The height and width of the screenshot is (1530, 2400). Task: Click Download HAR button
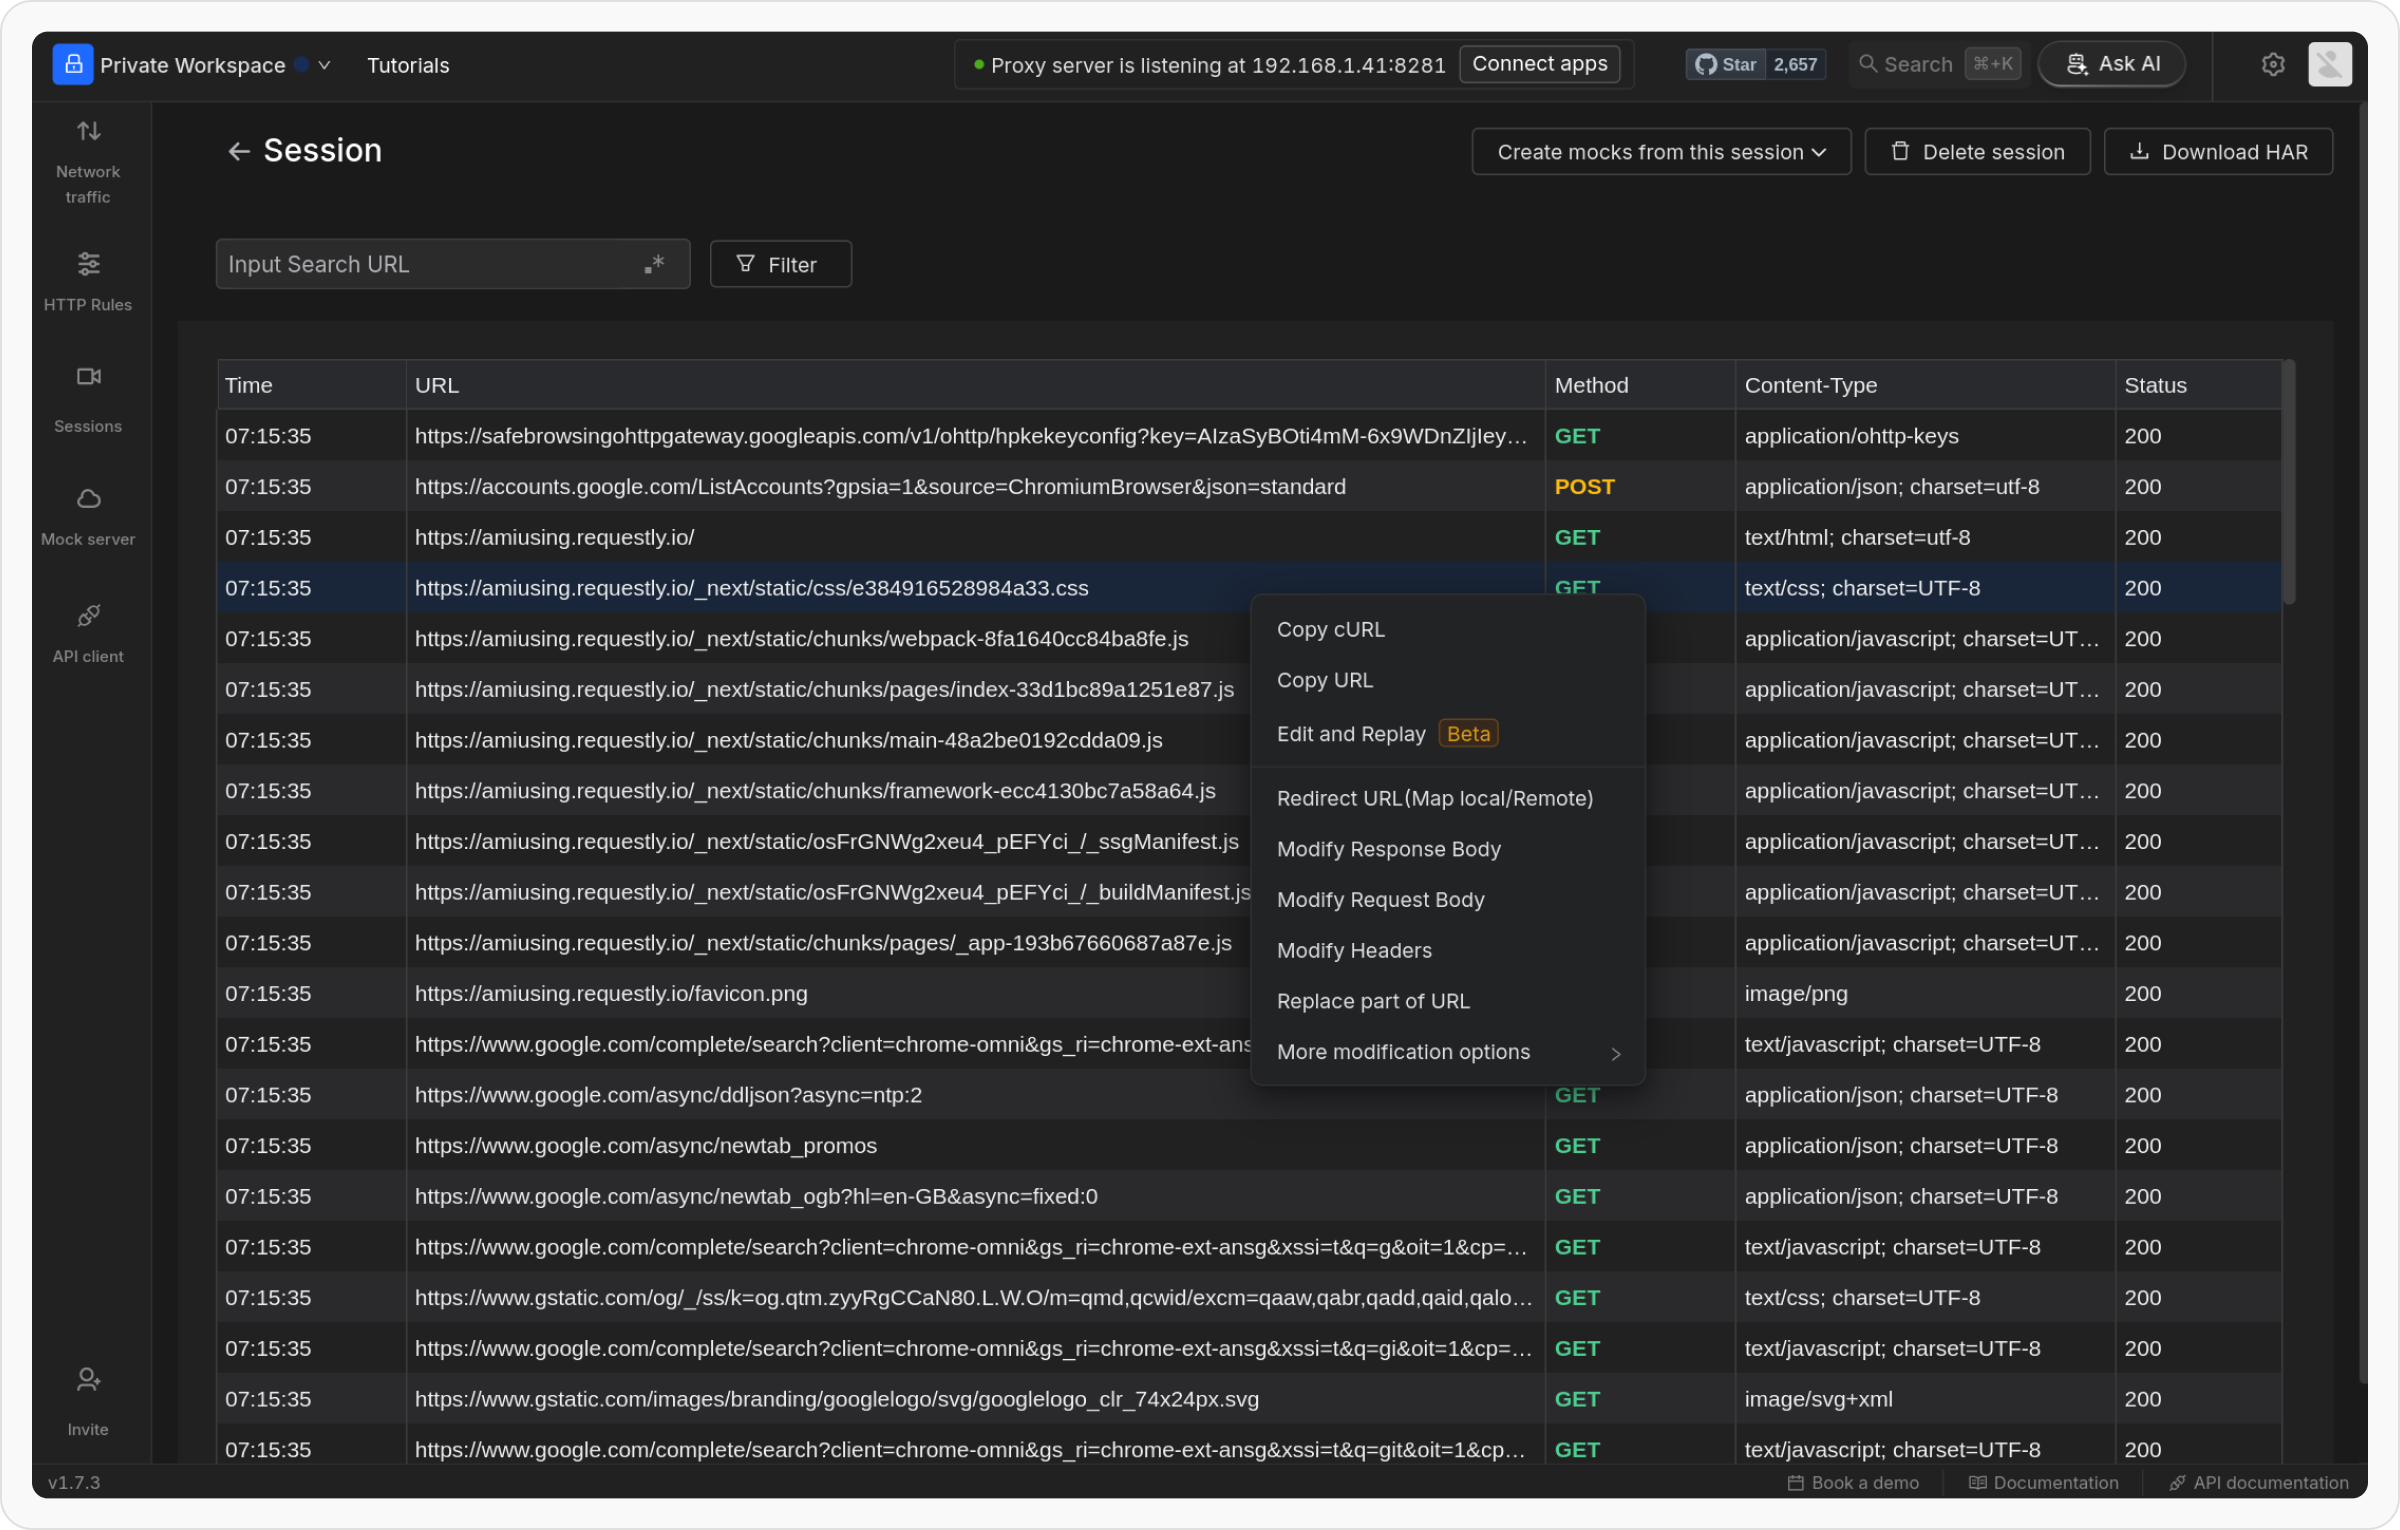coord(2218,152)
